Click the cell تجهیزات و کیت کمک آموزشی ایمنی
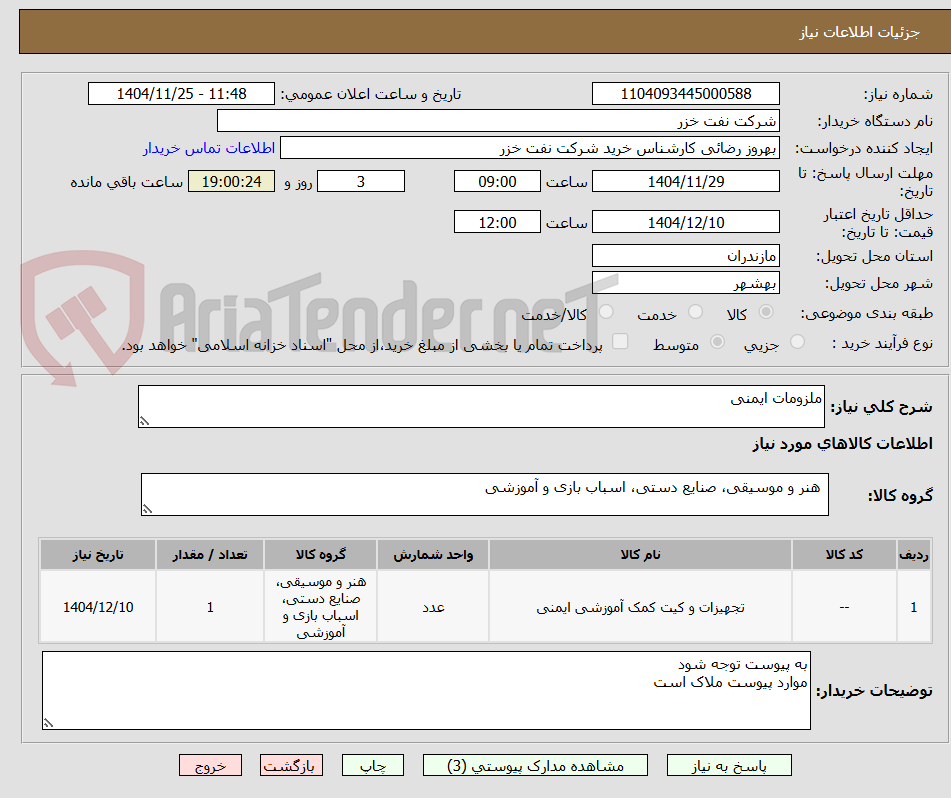951x798 pixels. click(640, 607)
